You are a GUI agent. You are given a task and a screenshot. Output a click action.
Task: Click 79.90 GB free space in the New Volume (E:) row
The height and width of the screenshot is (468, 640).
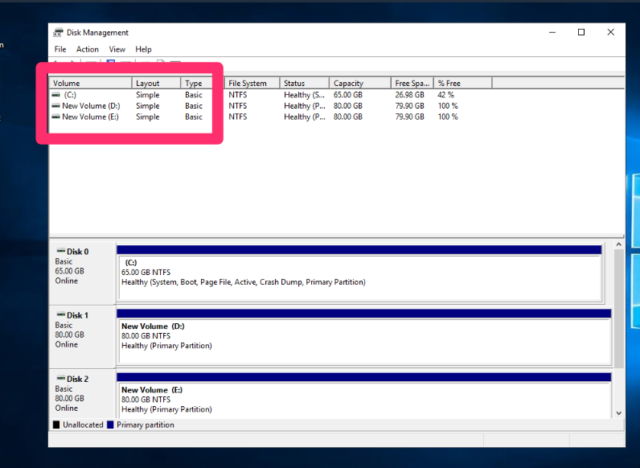tap(409, 117)
